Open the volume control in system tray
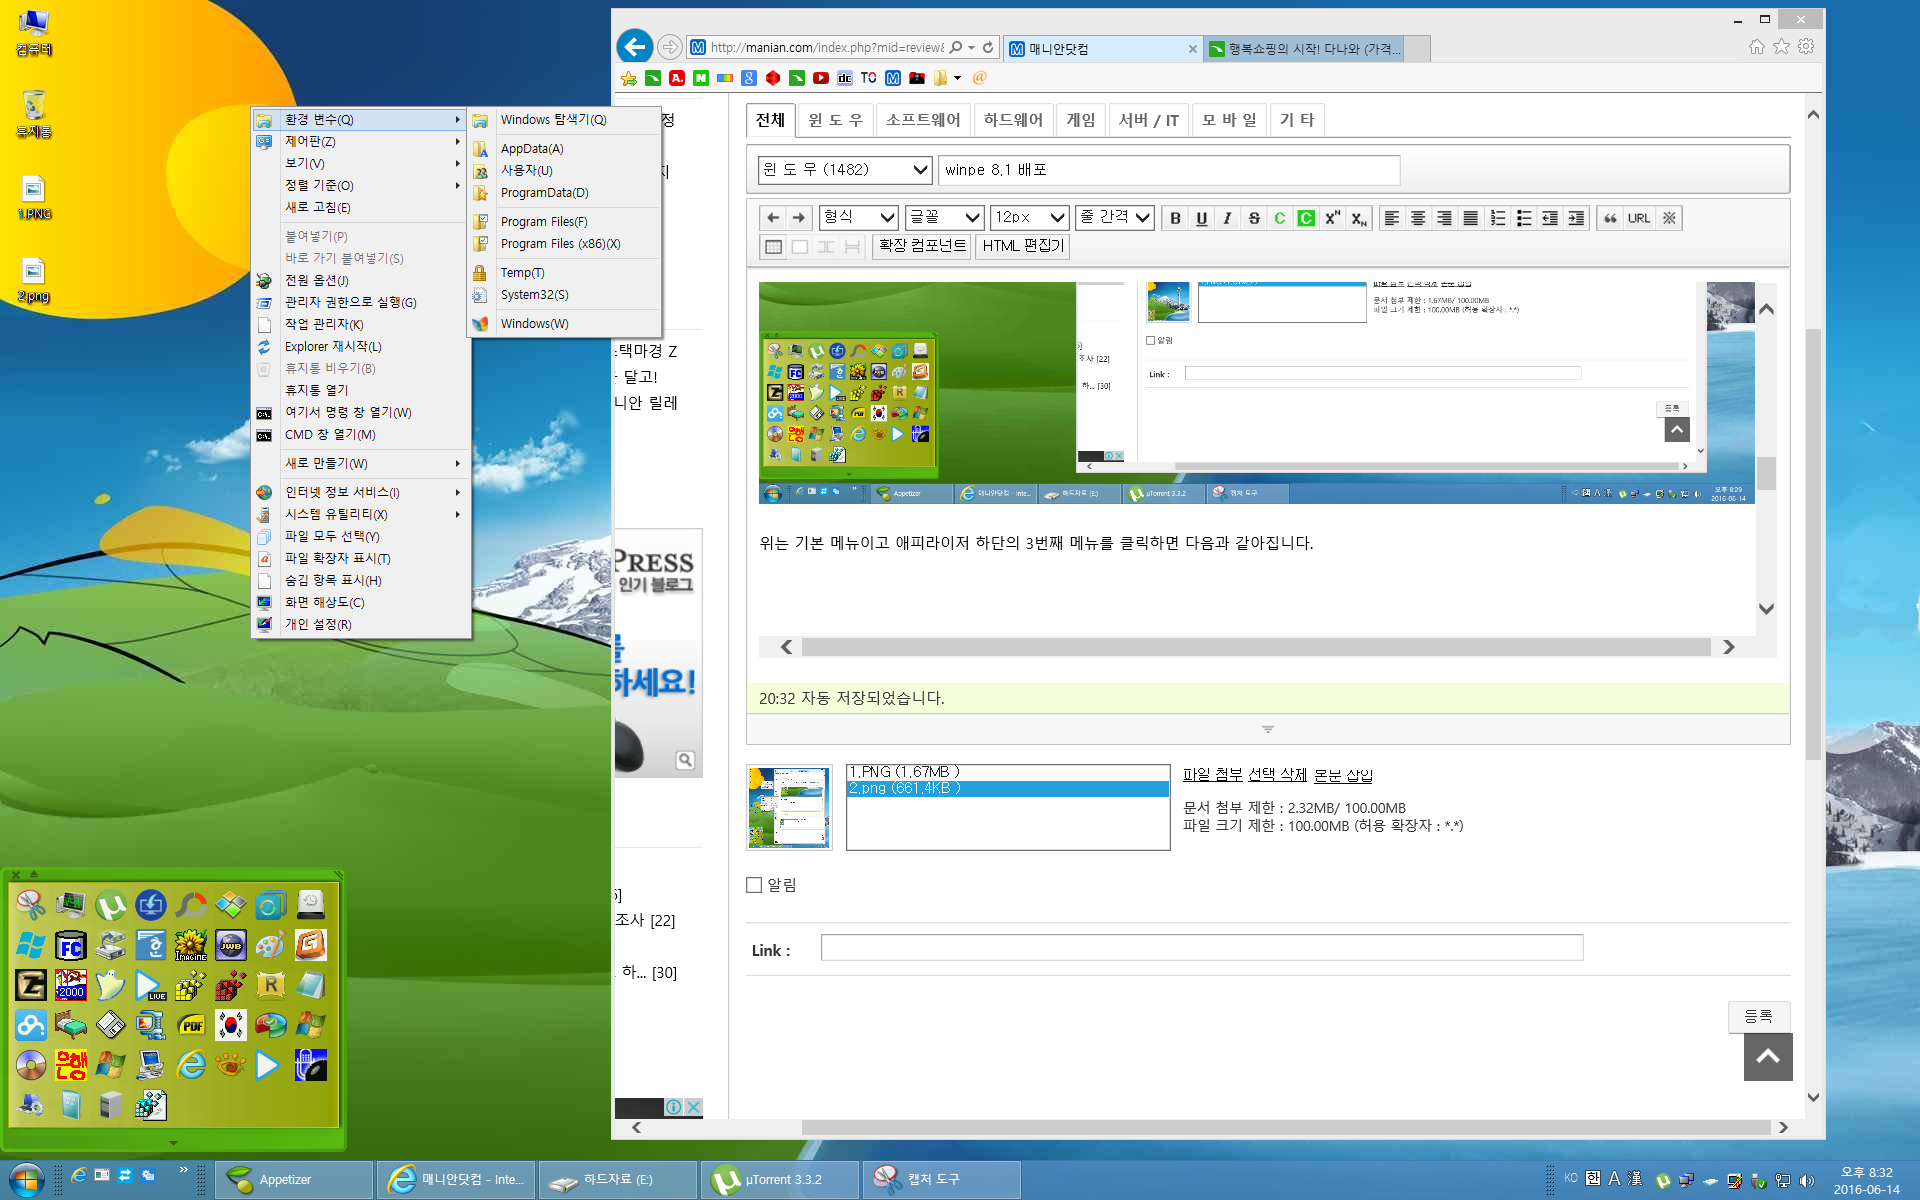Viewport: 1920px width, 1200px height. [x=1807, y=1180]
